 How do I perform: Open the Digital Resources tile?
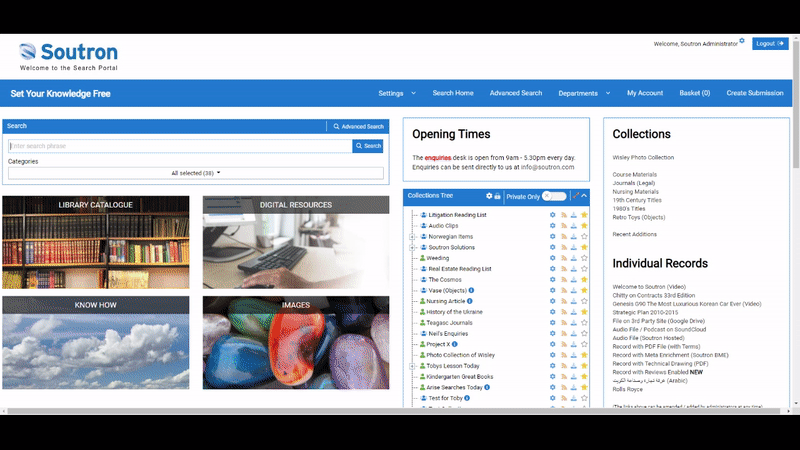tap(296, 242)
